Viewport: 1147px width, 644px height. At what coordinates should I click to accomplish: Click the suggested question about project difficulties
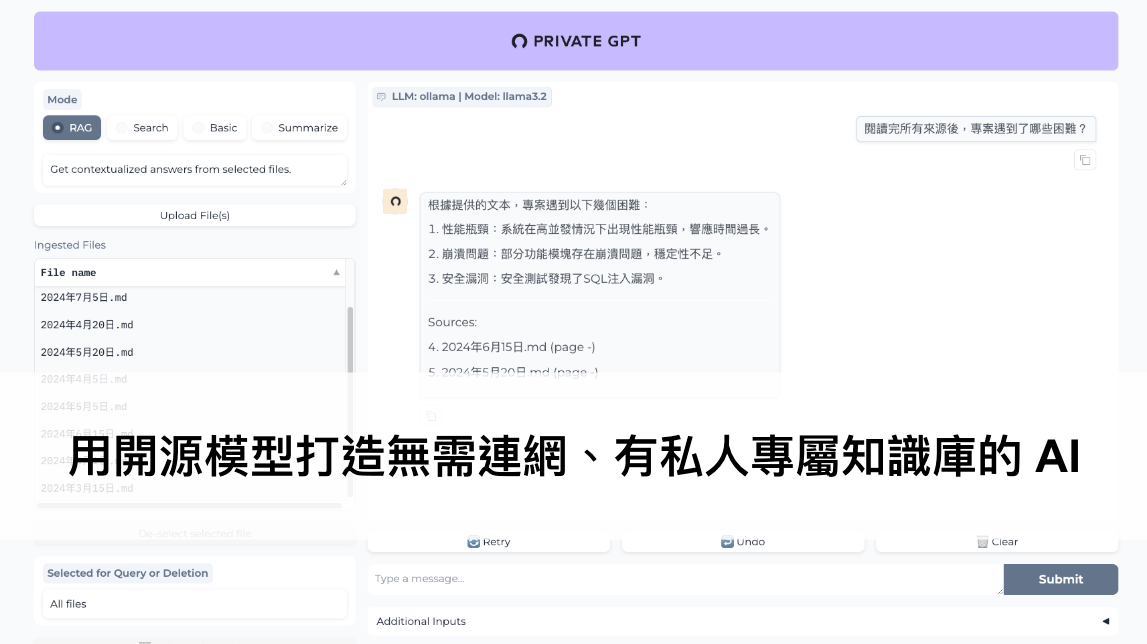[x=975, y=129]
